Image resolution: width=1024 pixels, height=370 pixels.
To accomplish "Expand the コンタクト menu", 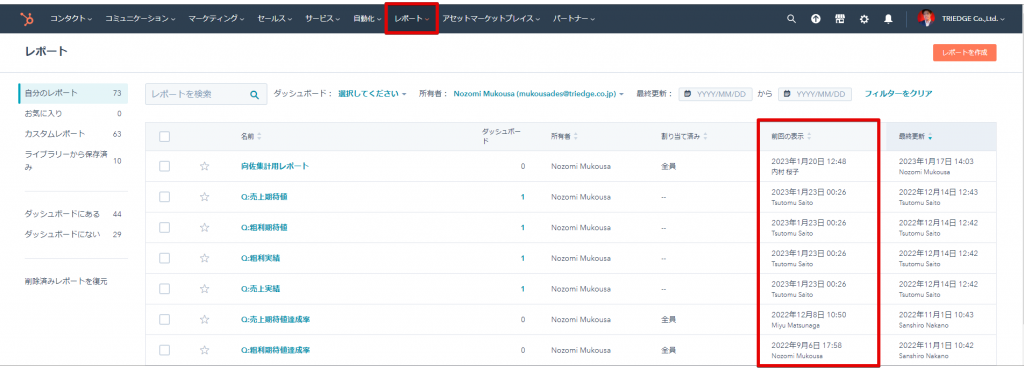I will [71, 19].
